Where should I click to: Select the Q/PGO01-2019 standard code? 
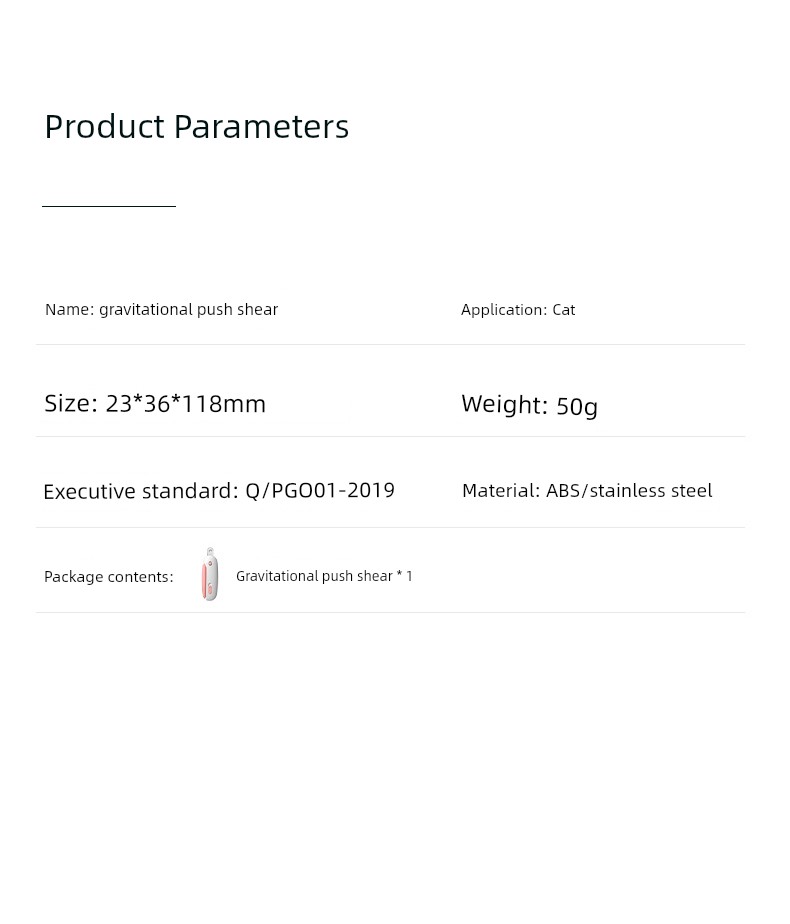pos(320,490)
